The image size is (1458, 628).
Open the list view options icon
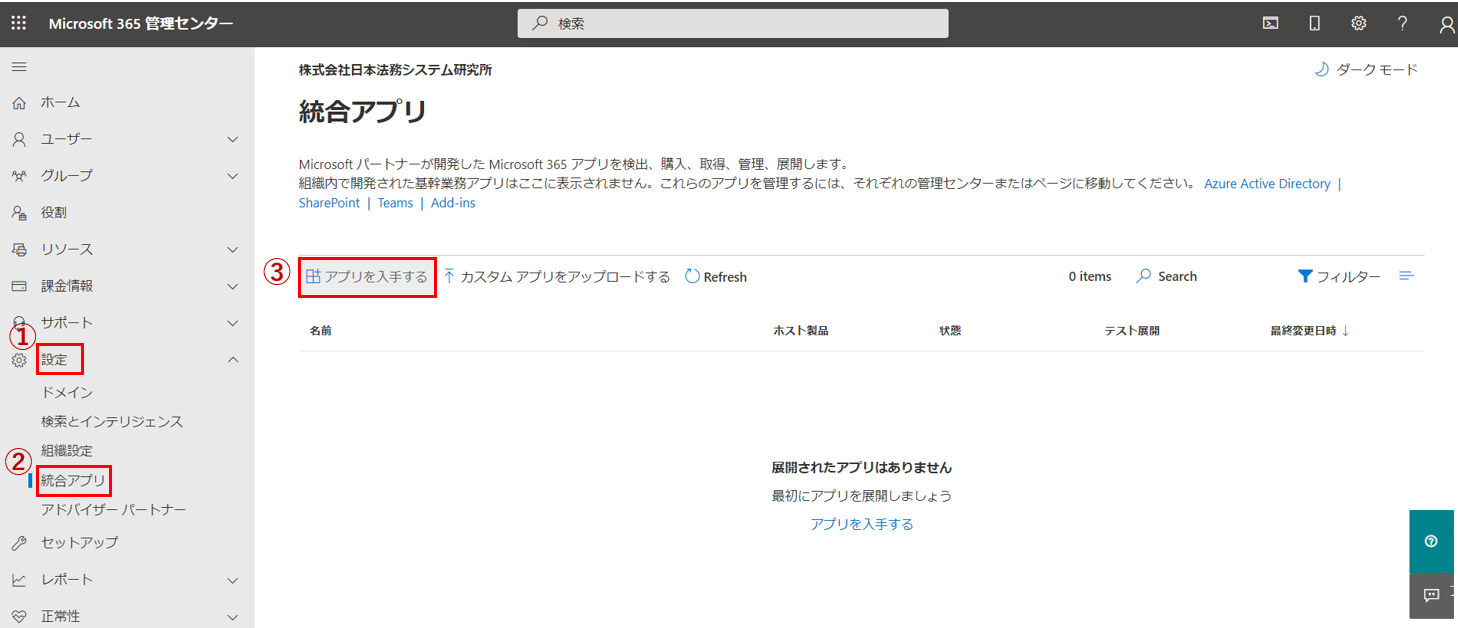1406,277
